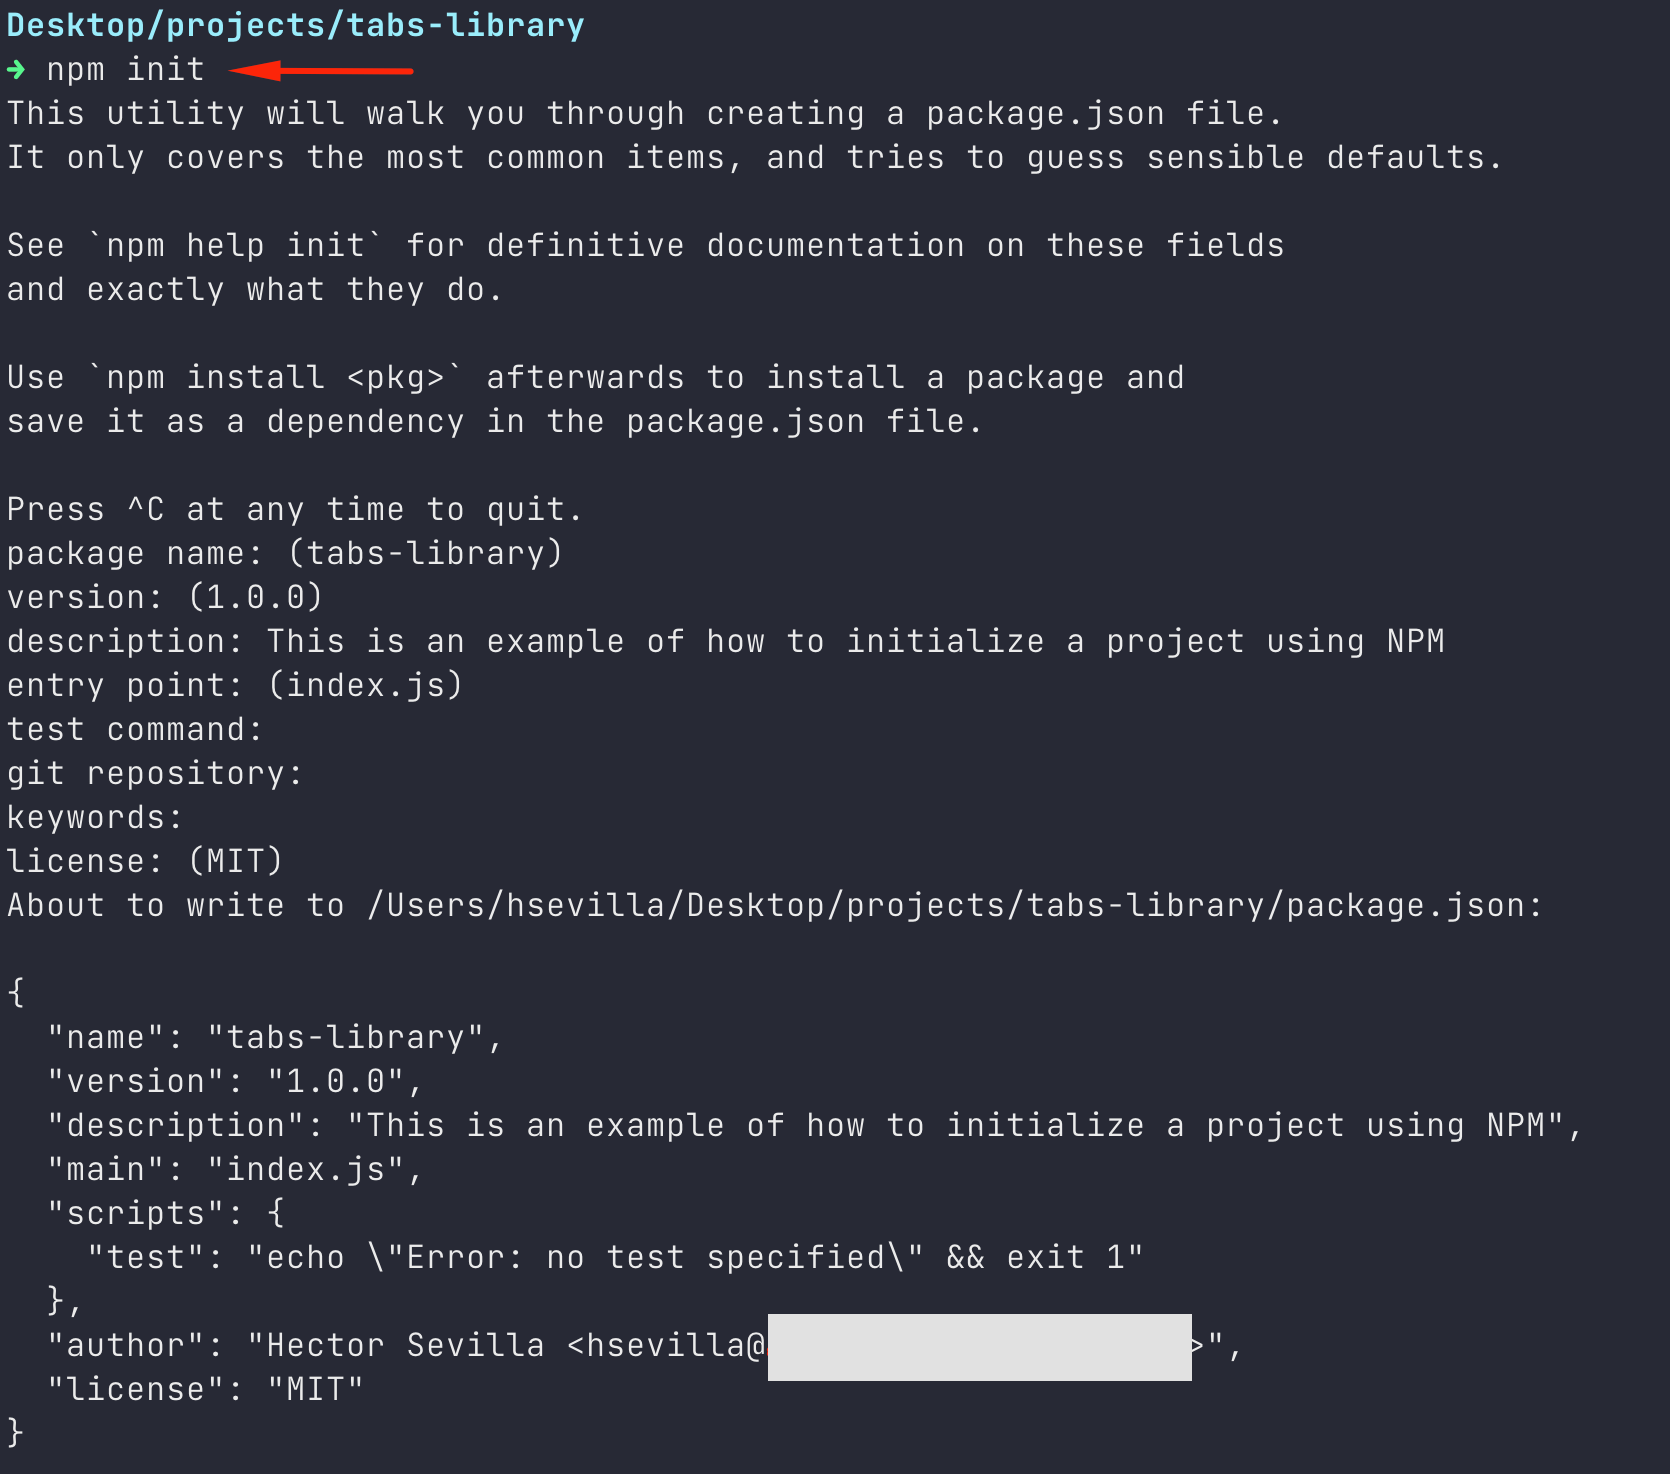This screenshot has width=1670, height=1474.
Task: Click the opening curly brace of the JSON
Action: [16, 993]
